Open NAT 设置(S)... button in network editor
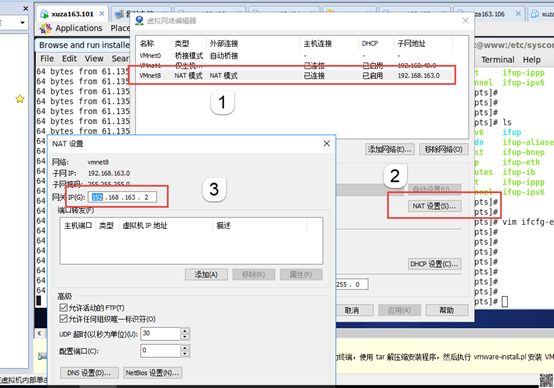554x388 pixels. (434, 206)
